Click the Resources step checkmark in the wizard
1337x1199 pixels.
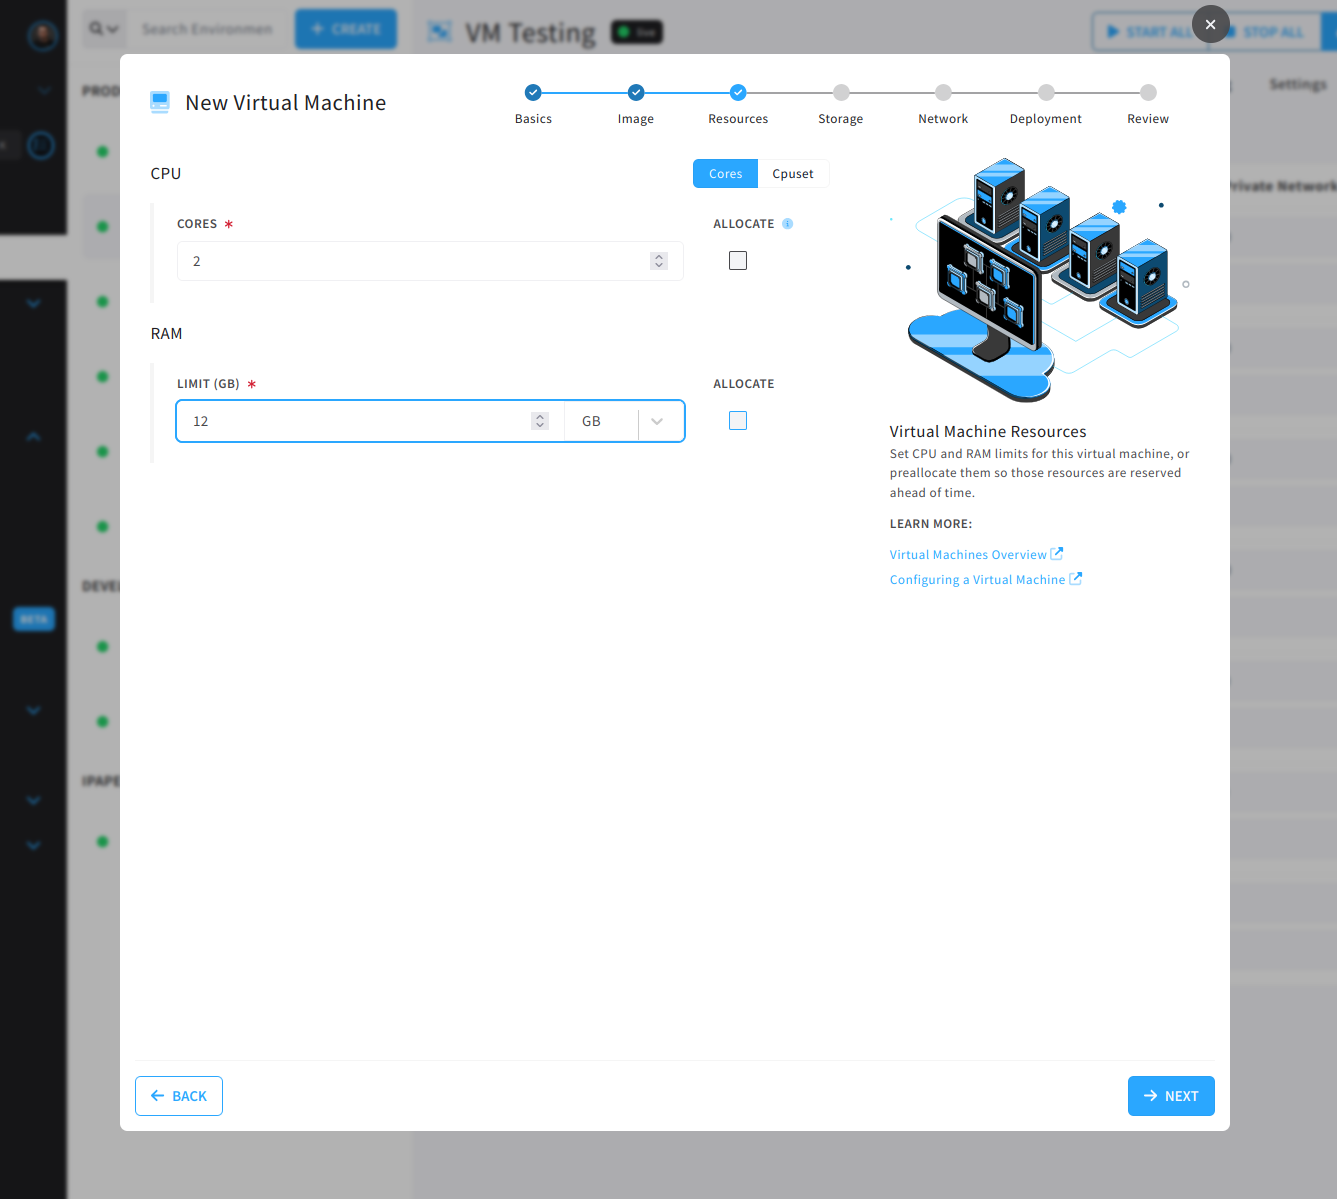(x=738, y=91)
